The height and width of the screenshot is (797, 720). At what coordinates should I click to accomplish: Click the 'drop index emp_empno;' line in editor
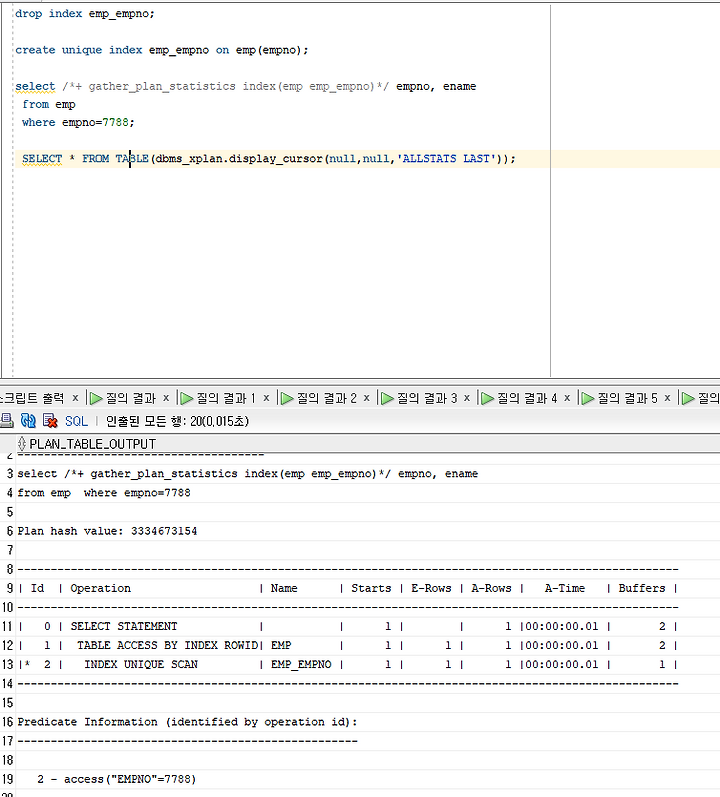84,14
